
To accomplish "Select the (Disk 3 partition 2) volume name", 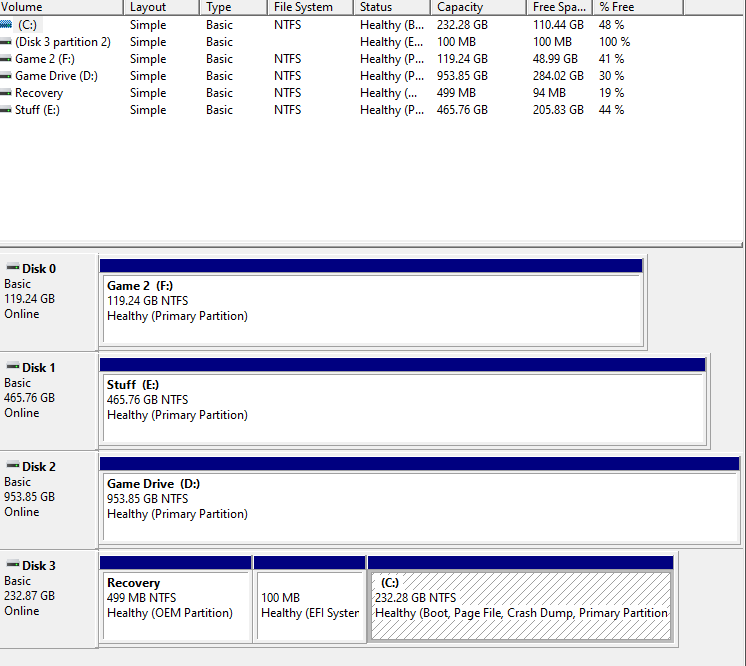I will (63, 42).
